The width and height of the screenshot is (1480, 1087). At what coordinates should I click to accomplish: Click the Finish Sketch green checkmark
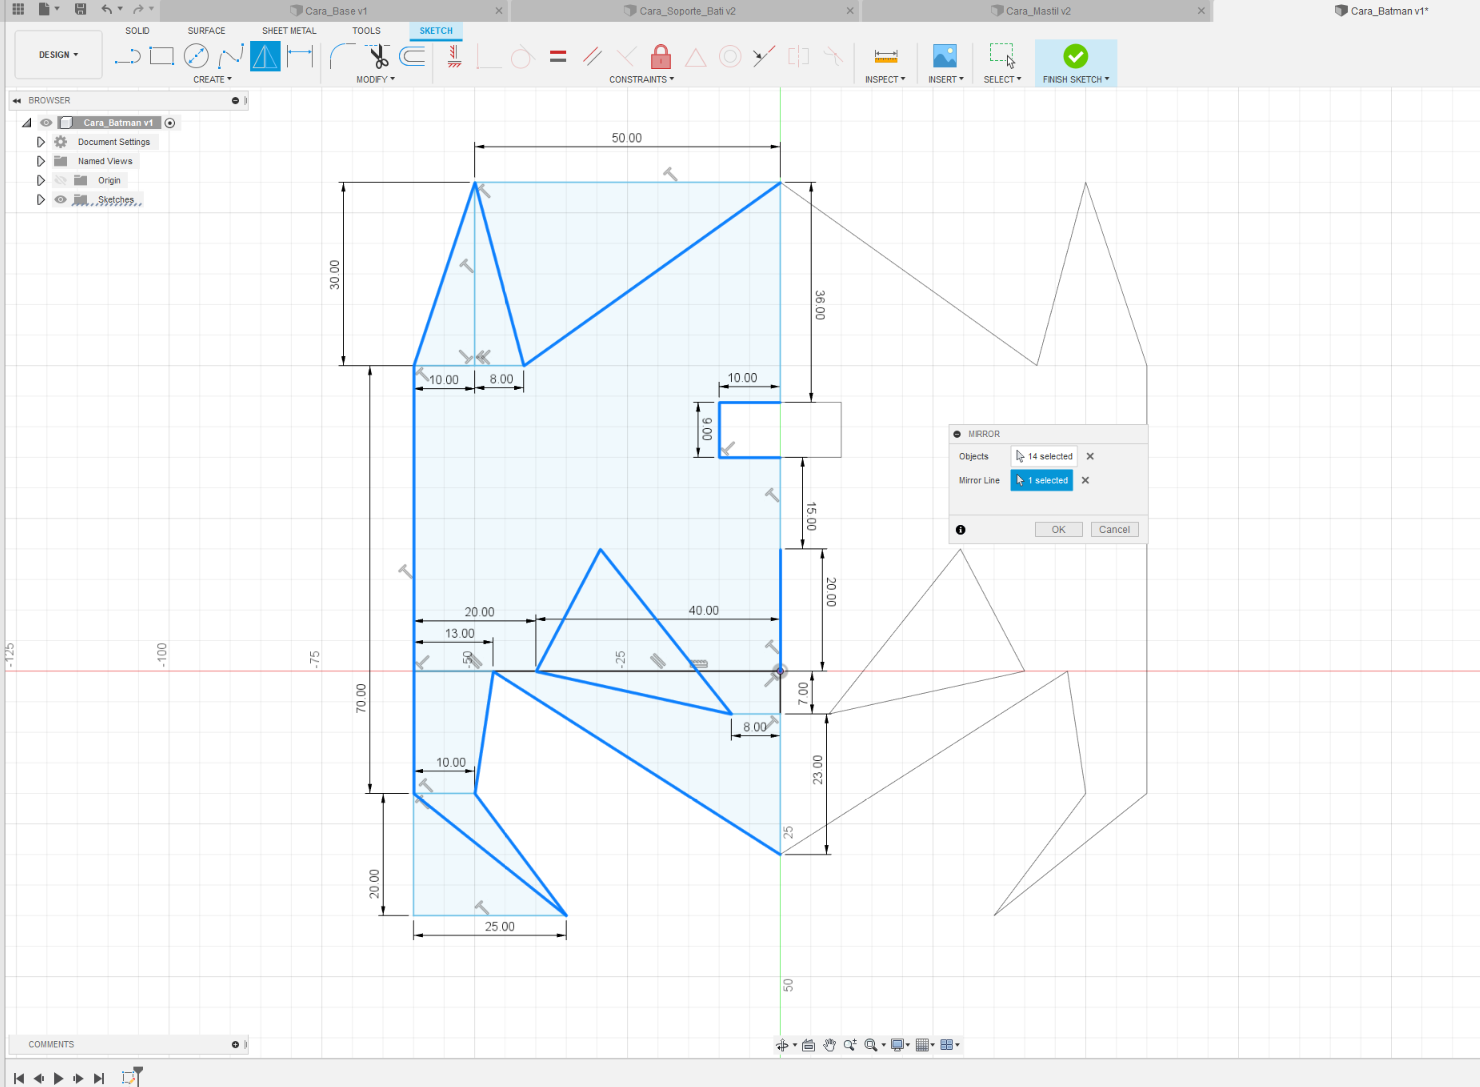(x=1076, y=56)
